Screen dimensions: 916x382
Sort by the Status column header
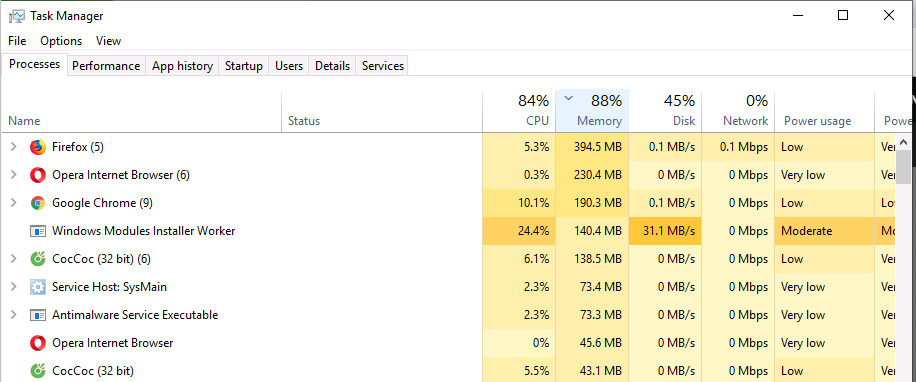[x=382, y=112]
